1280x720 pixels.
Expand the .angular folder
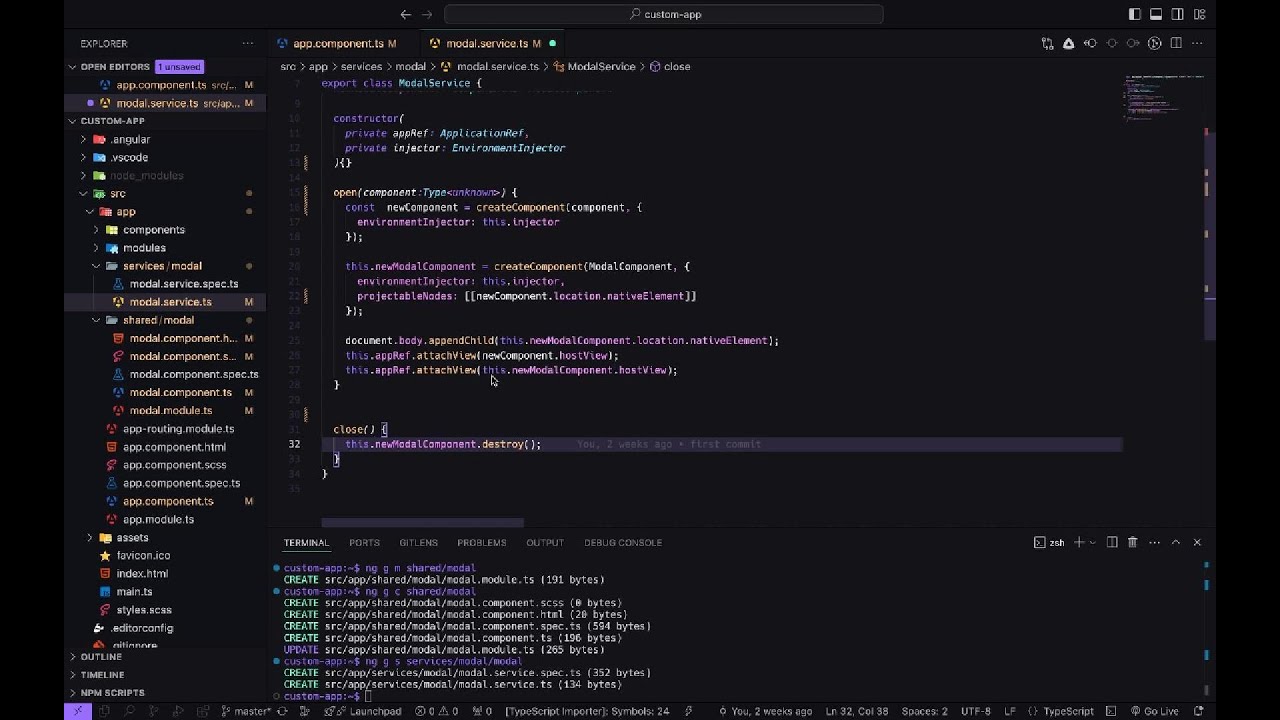pyautogui.click(x=83, y=140)
